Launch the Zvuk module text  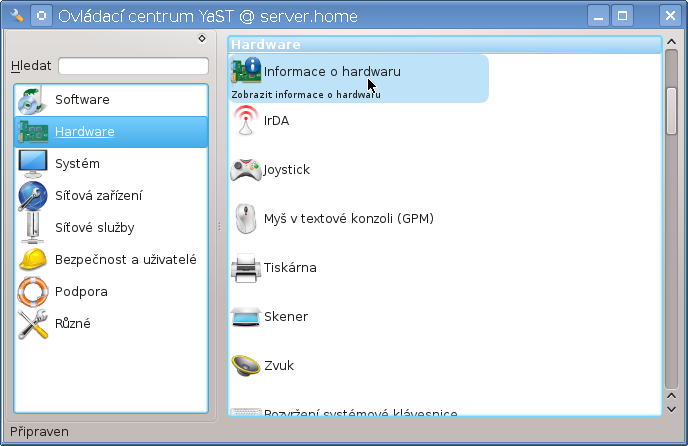point(279,366)
